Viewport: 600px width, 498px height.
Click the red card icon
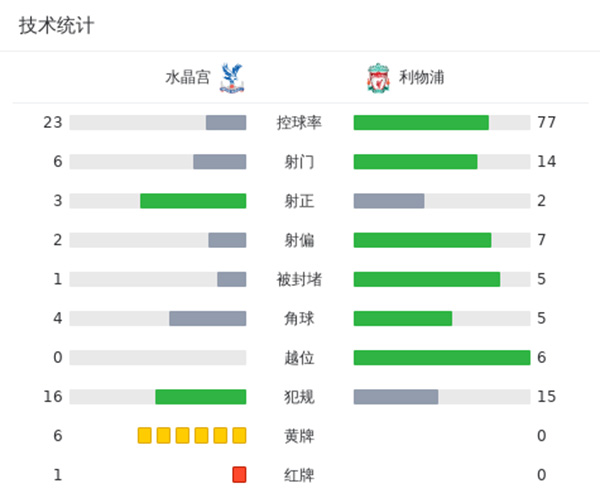pos(239,475)
